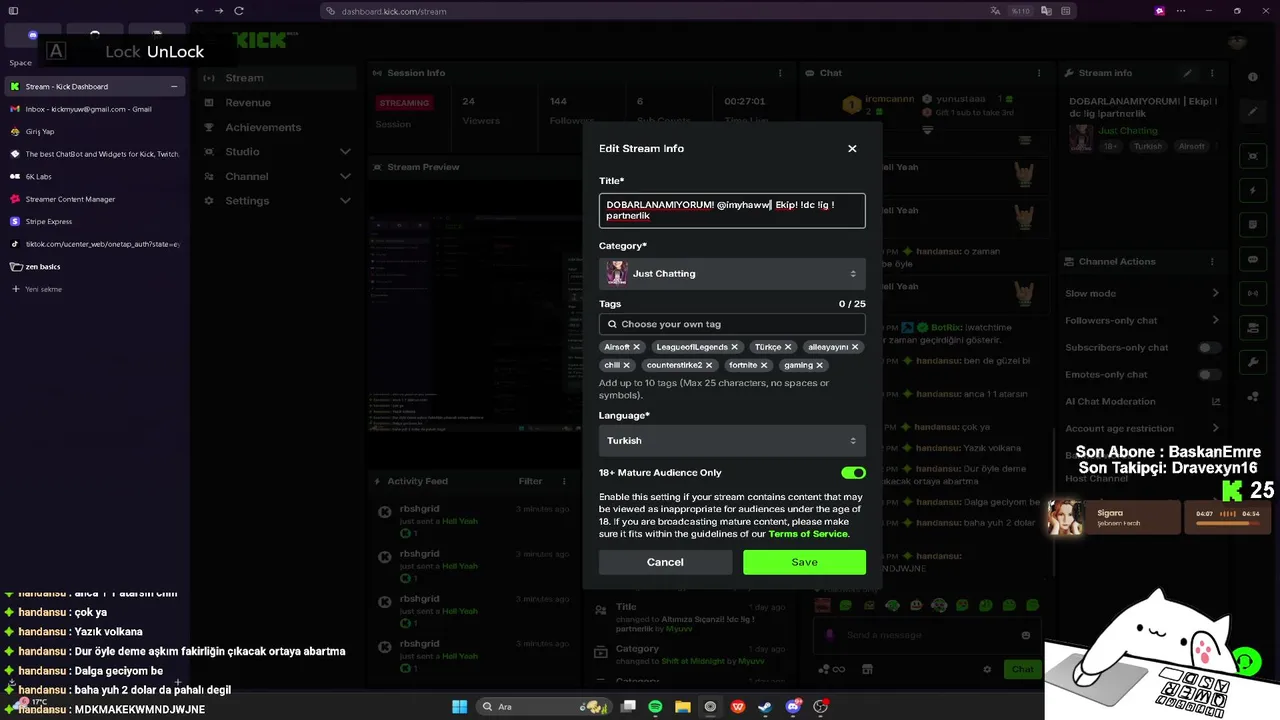This screenshot has height=720, width=1280.
Task: Open Spotify from the taskbar
Action: point(655,706)
